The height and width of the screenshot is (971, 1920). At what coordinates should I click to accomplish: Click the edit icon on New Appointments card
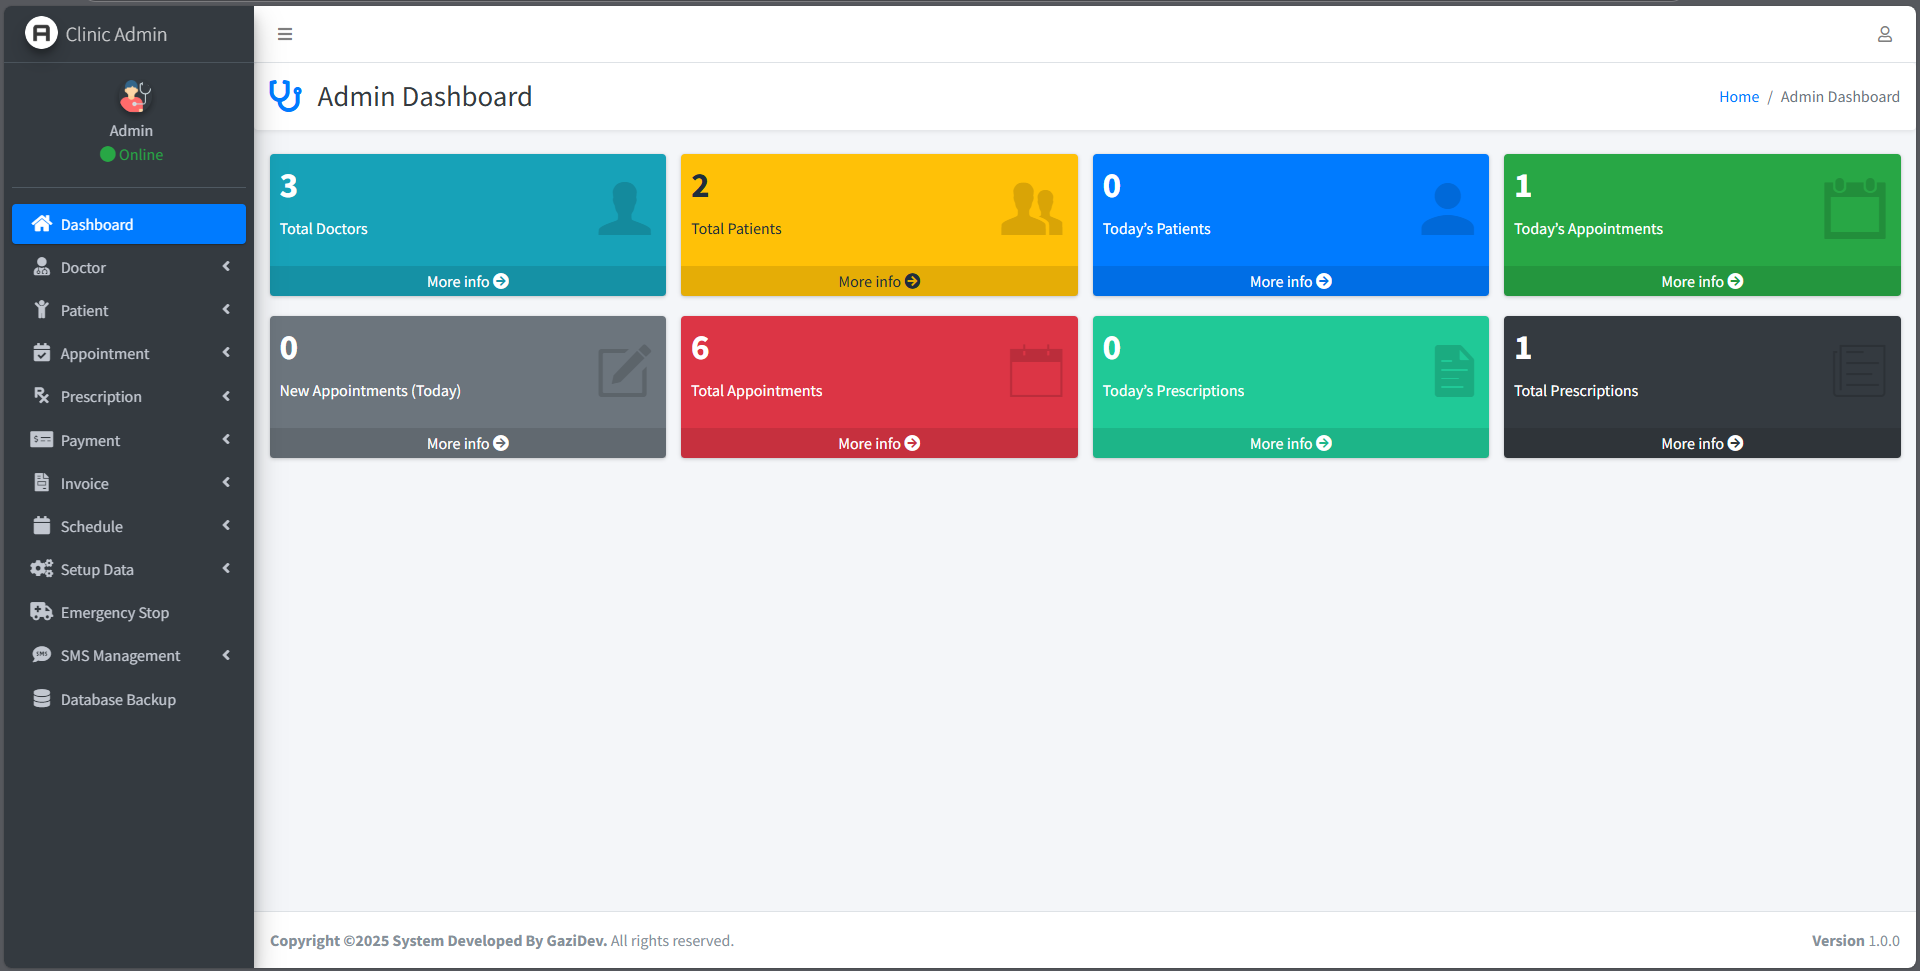tap(624, 371)
